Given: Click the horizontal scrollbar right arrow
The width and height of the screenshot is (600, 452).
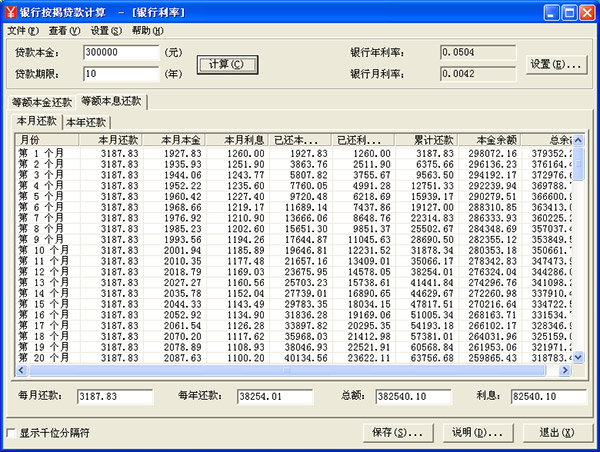Looking at the screenshot, I should [565, 370].
